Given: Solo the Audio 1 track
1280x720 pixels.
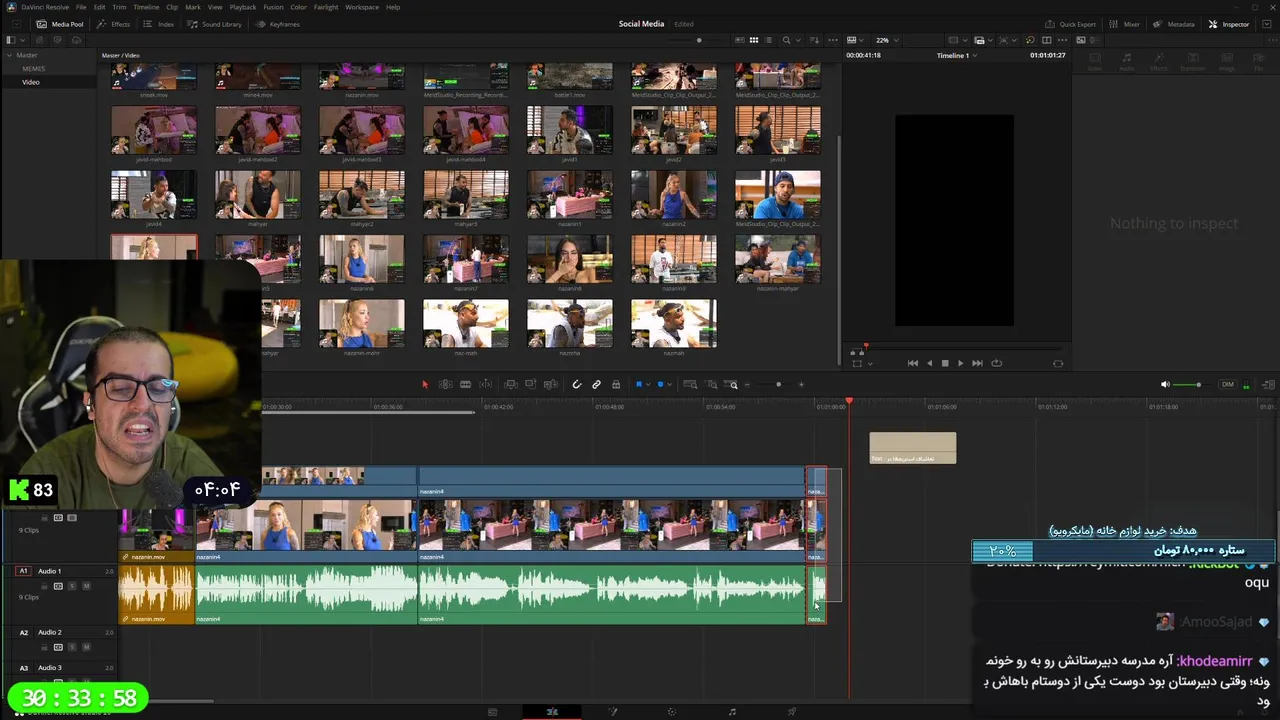Looking at the screenshot, I should point(72,586).
